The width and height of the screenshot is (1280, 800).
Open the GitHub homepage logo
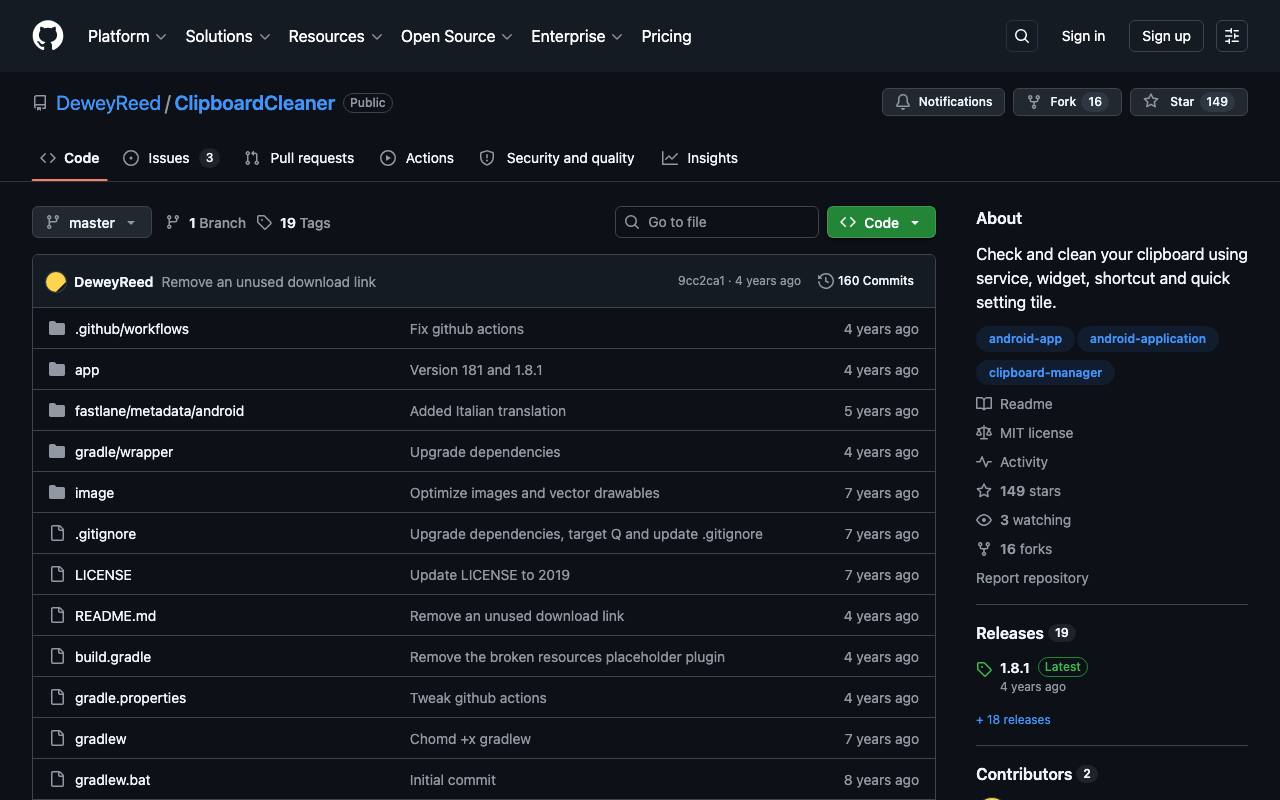point(48,36)
